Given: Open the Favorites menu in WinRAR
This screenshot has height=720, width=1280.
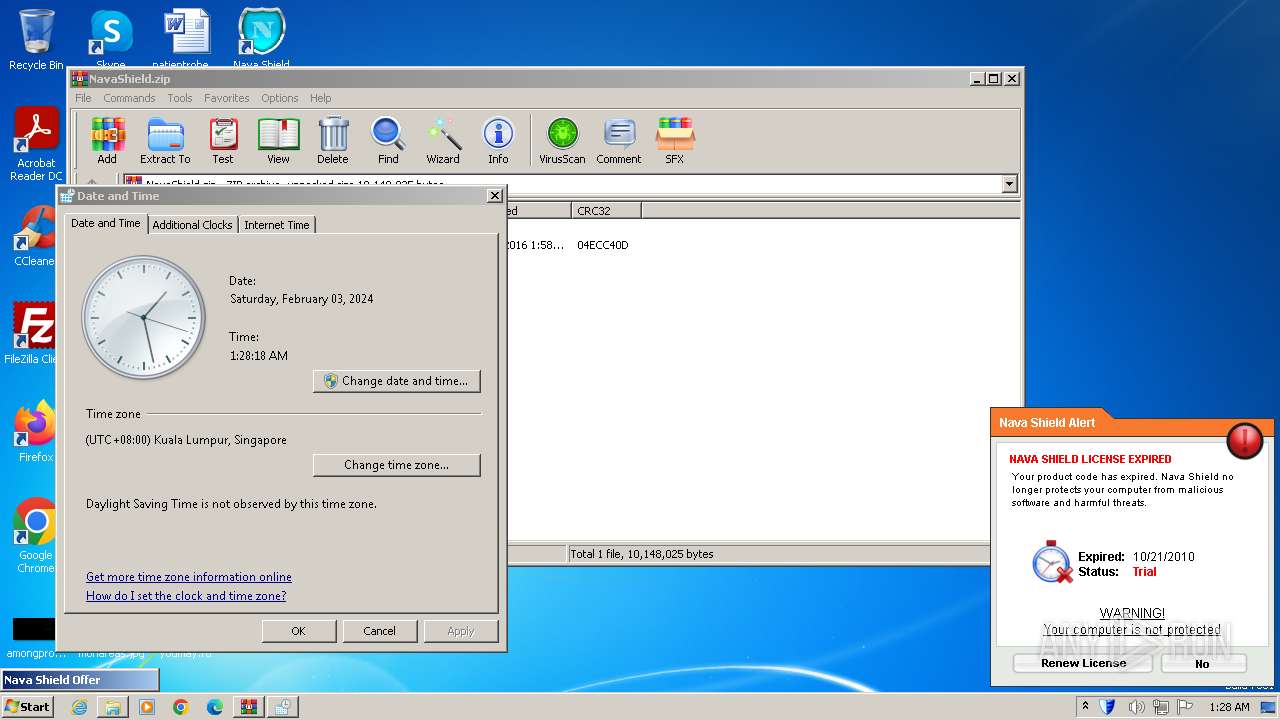Looking at the screenshot, I should 227,98.
